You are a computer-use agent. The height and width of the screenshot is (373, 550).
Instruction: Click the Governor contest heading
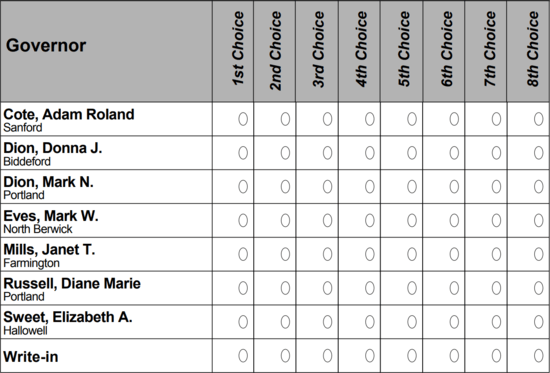tap(46, 46)
